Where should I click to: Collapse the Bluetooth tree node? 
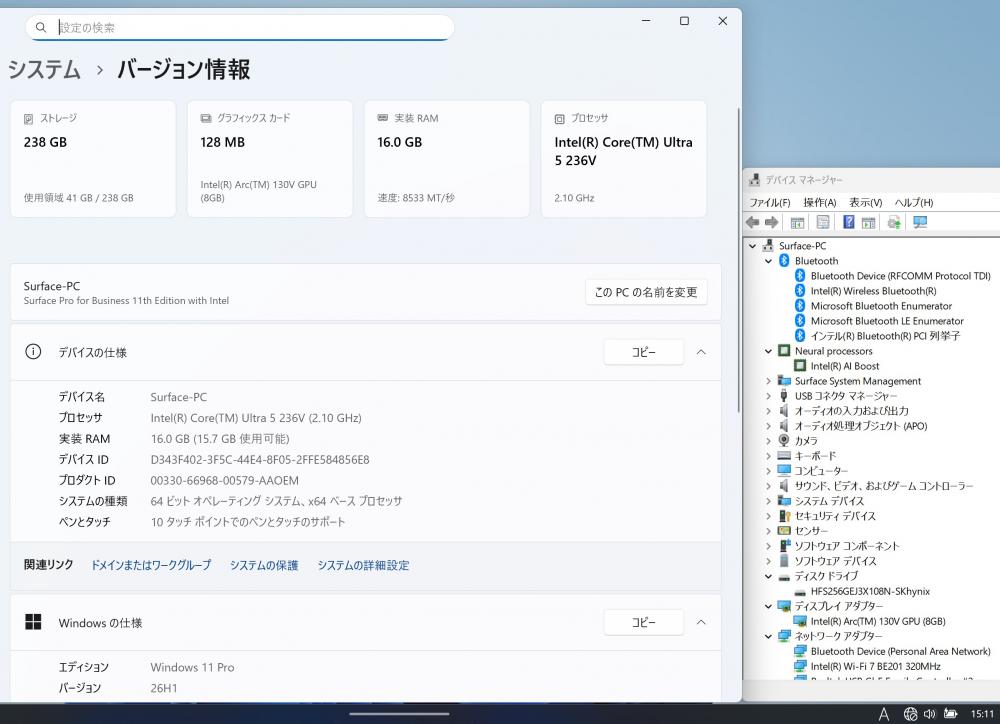(x=768, y=261)
